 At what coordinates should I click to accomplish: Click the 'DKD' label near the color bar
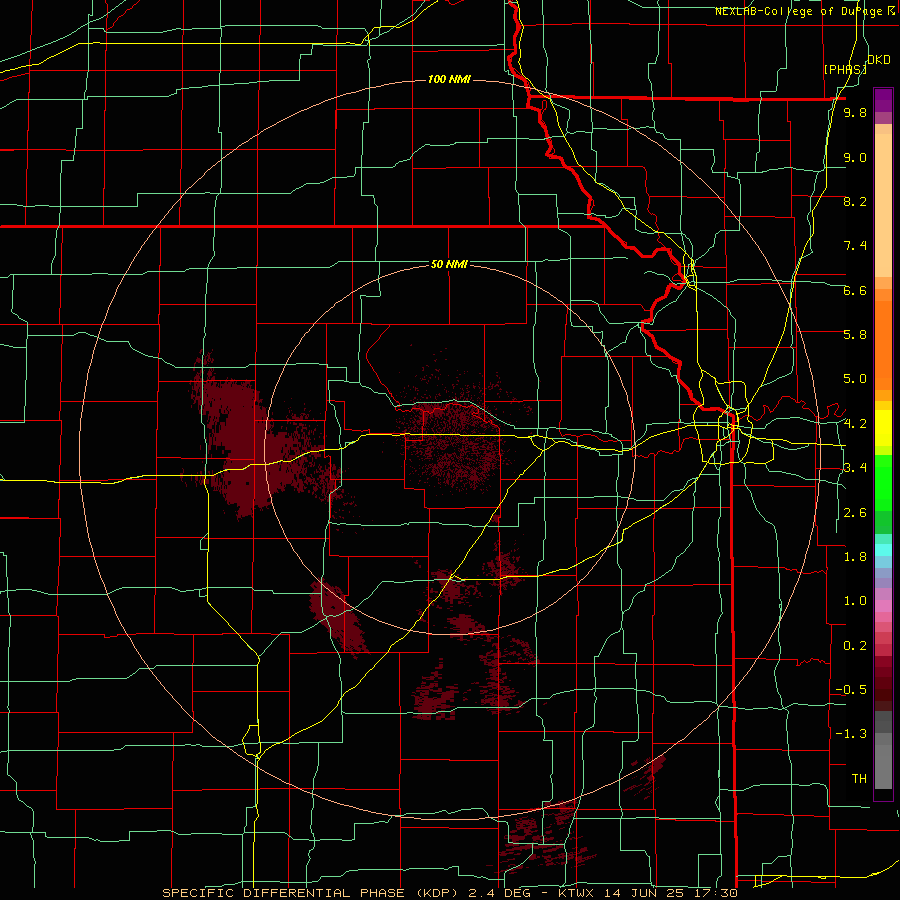879,60
